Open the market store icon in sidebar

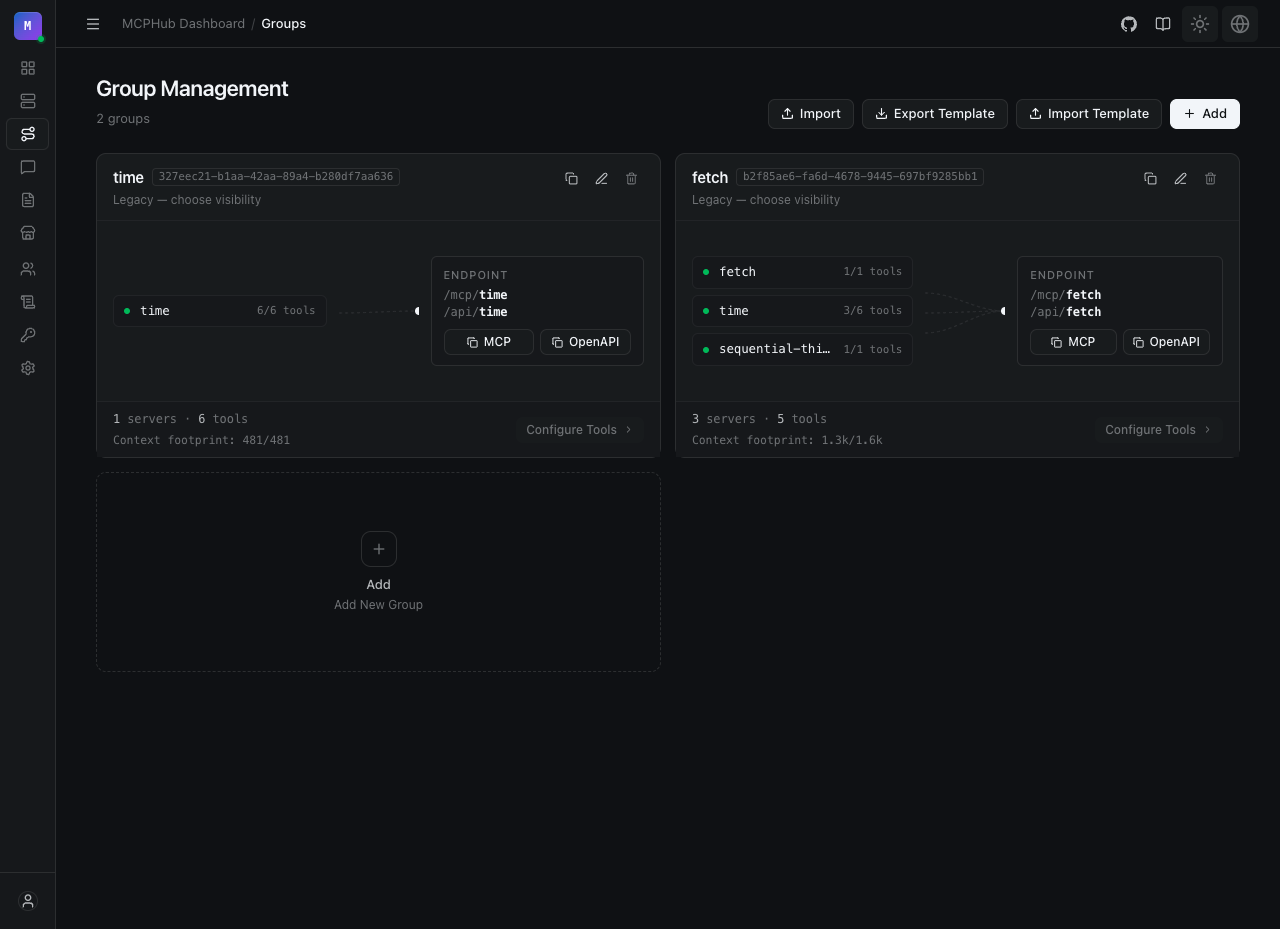point(28,233)
